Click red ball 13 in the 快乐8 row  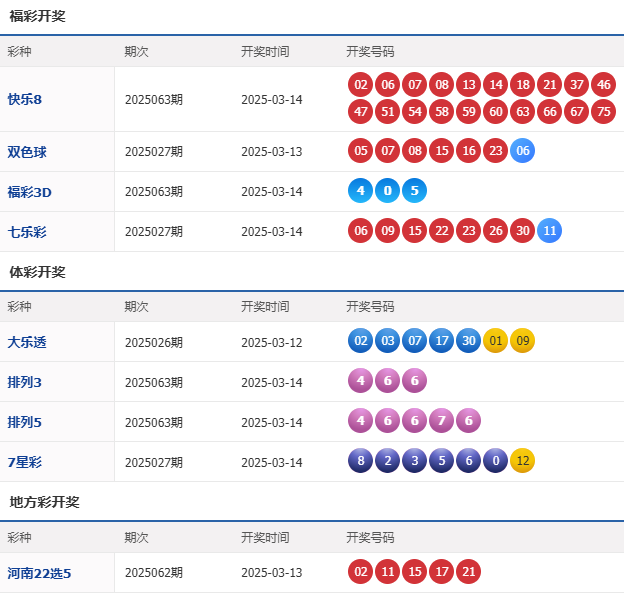(469, 84)
